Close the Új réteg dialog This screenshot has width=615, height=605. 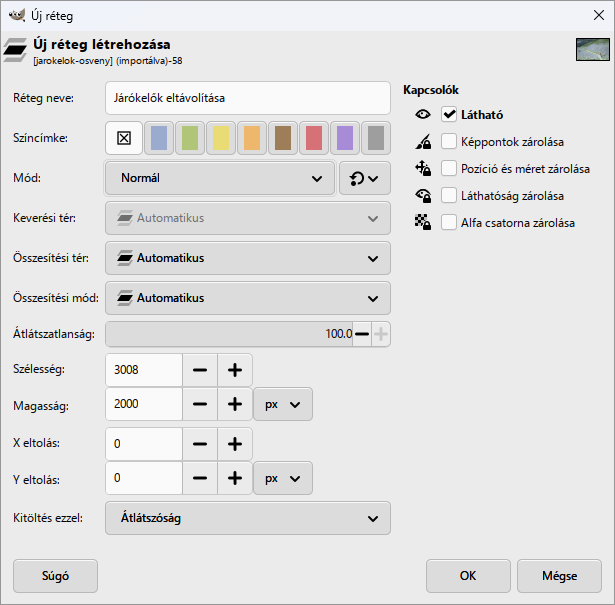pos(599,15)
